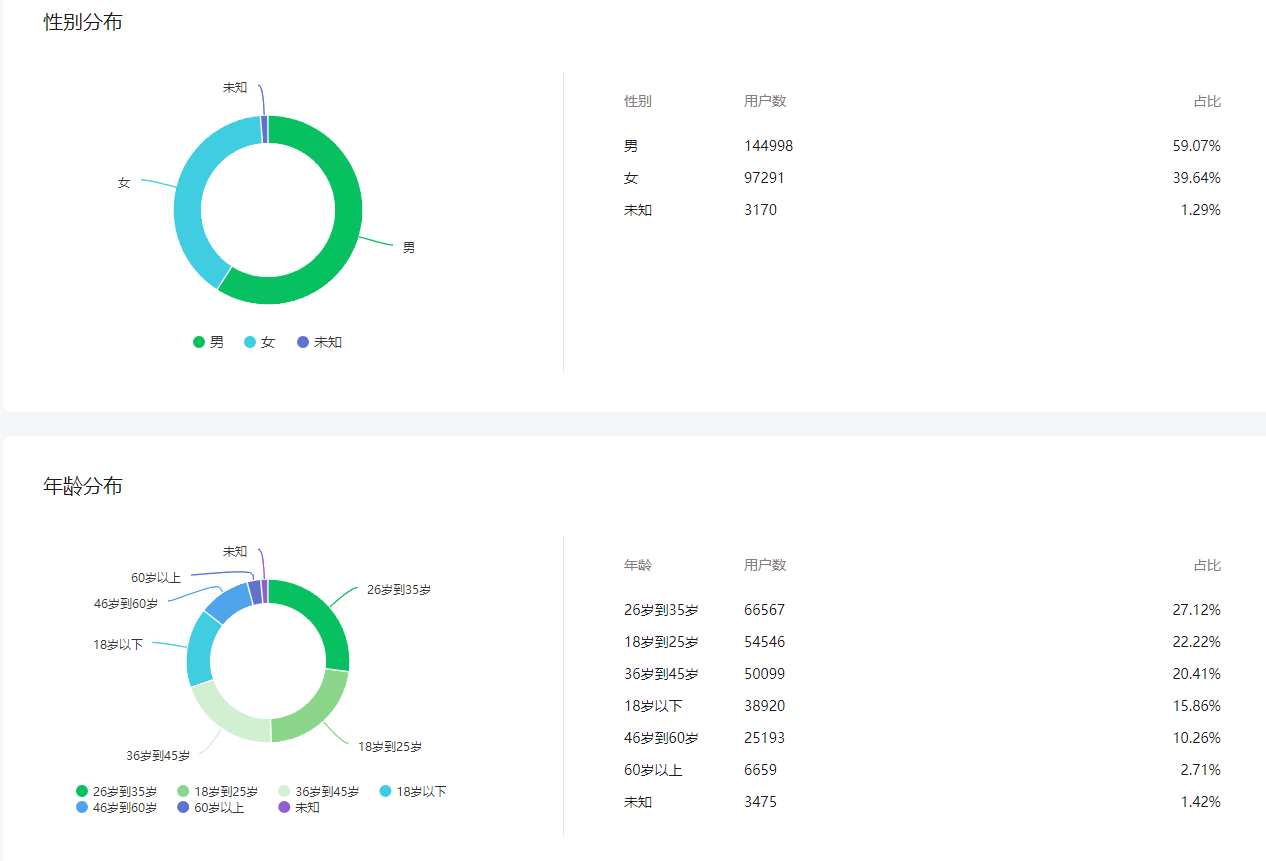Click the 占比 header in gender table
The image size is (1266, 861).
tap(1207, 101)
